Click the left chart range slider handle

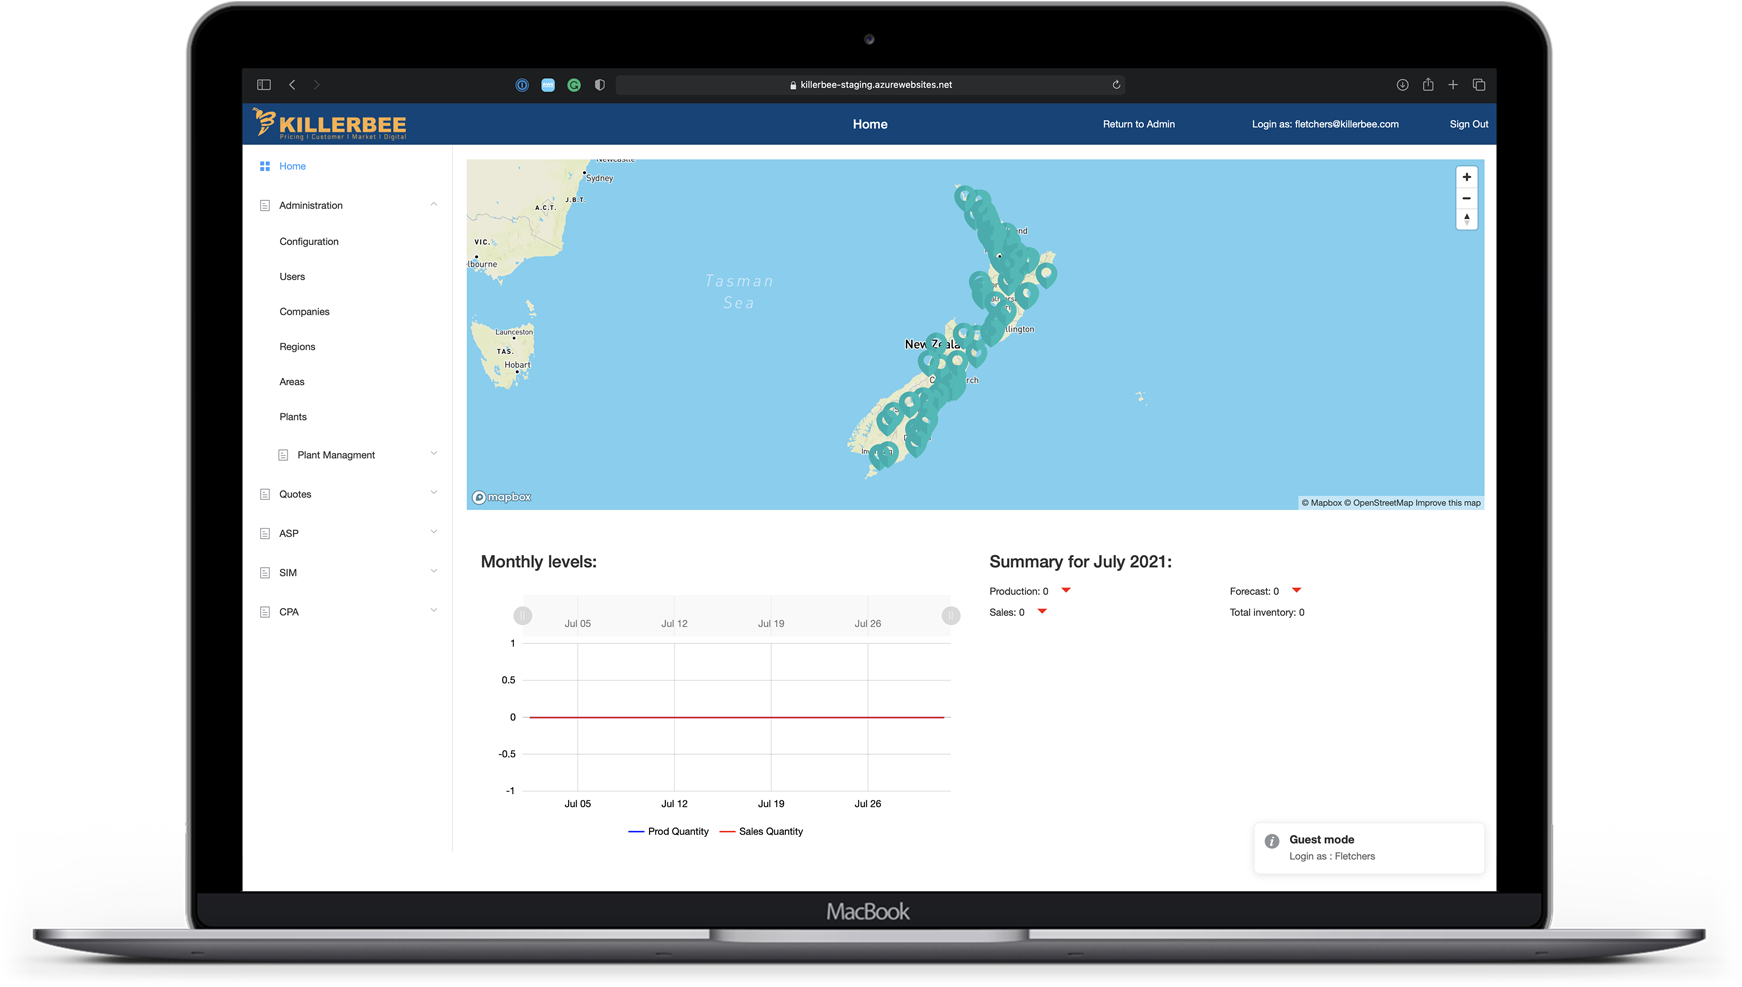point(523,616)
